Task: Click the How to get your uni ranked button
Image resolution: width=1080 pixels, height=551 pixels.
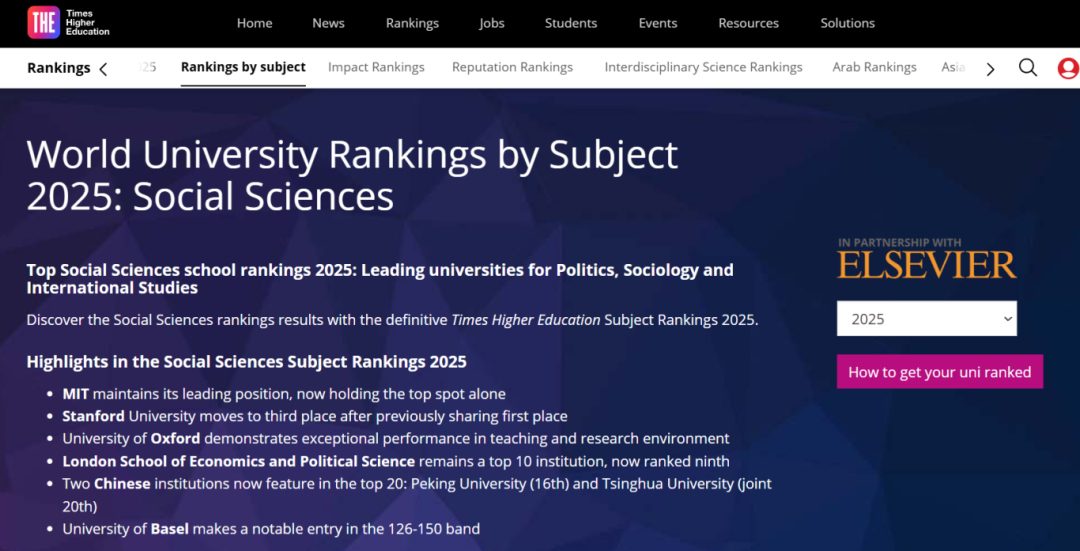Action: pos(939,372)
